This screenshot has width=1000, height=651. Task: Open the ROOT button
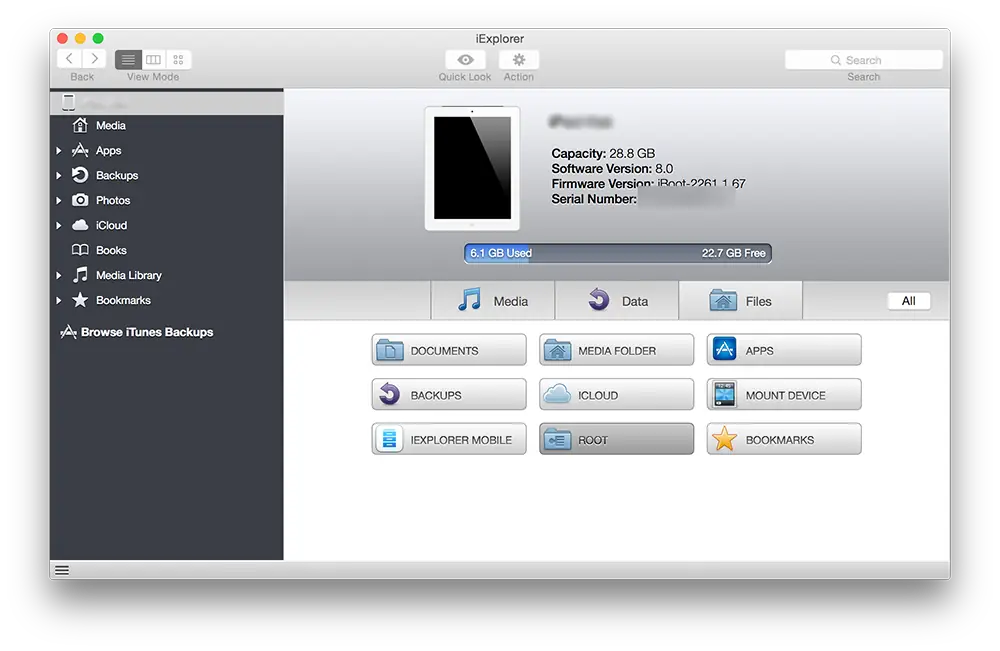coord(617,439)
